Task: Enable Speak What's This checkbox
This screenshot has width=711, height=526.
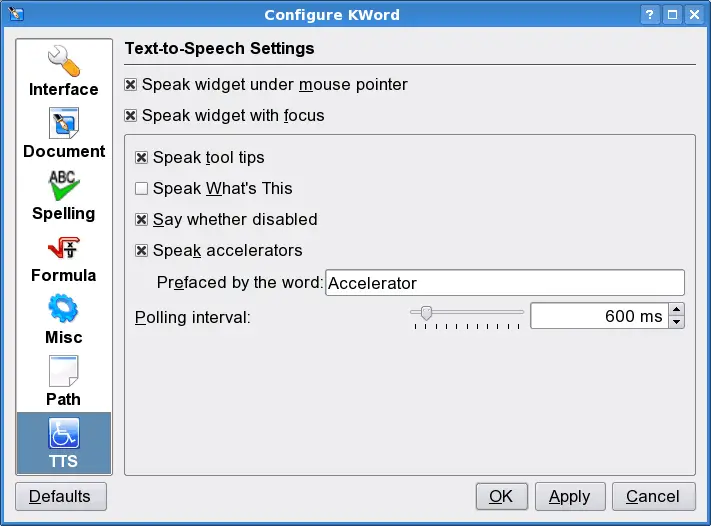Action: [x=142, y=188]
